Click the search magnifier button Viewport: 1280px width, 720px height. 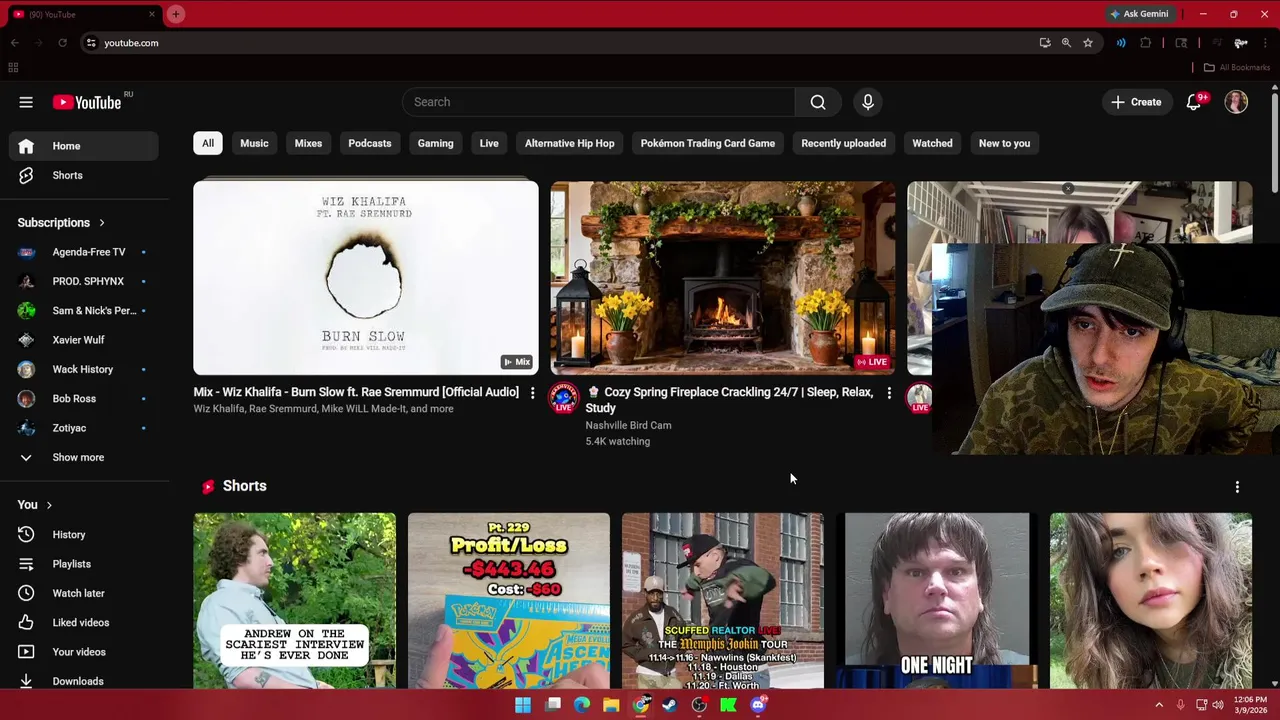tap(818, 102)
